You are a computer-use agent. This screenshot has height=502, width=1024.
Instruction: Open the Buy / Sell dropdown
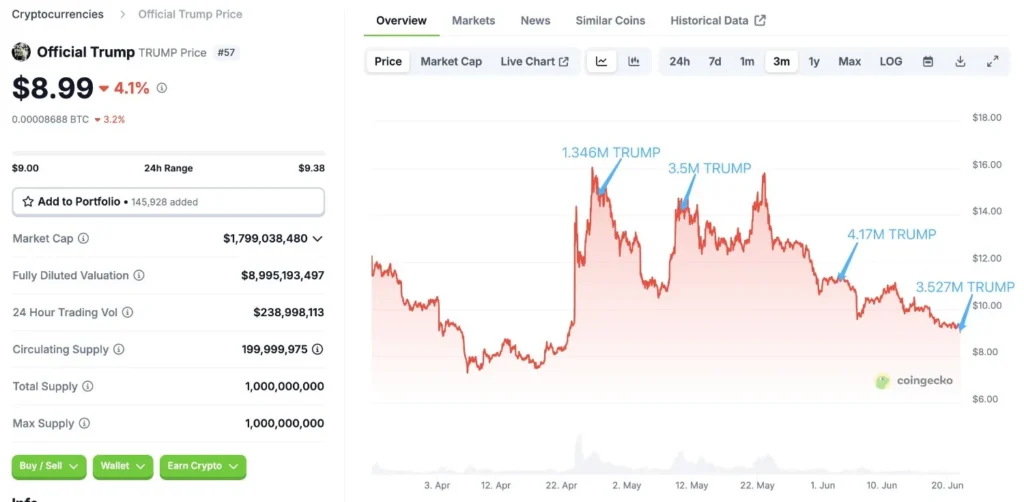48,466
